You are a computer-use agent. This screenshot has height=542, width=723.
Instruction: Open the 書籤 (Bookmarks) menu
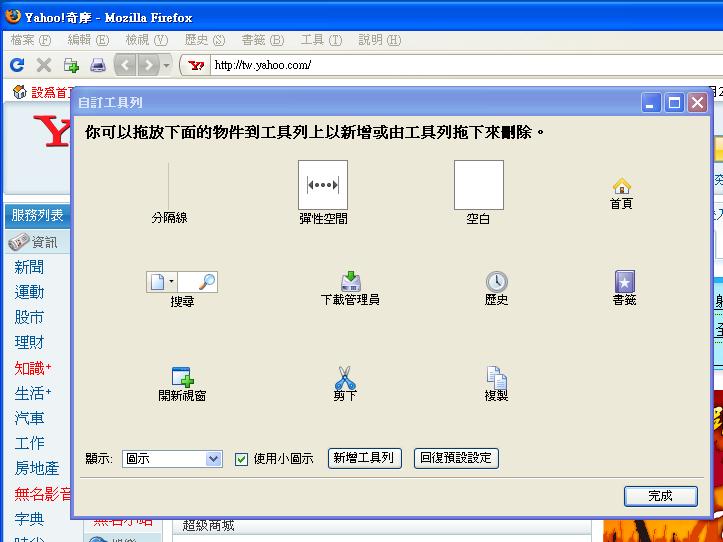263,40
